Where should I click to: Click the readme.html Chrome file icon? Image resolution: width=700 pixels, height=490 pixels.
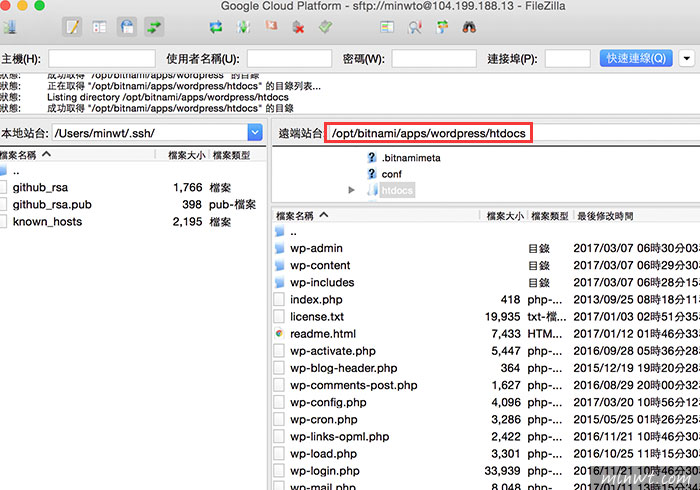pyautogui.click(x=279, y=333)
